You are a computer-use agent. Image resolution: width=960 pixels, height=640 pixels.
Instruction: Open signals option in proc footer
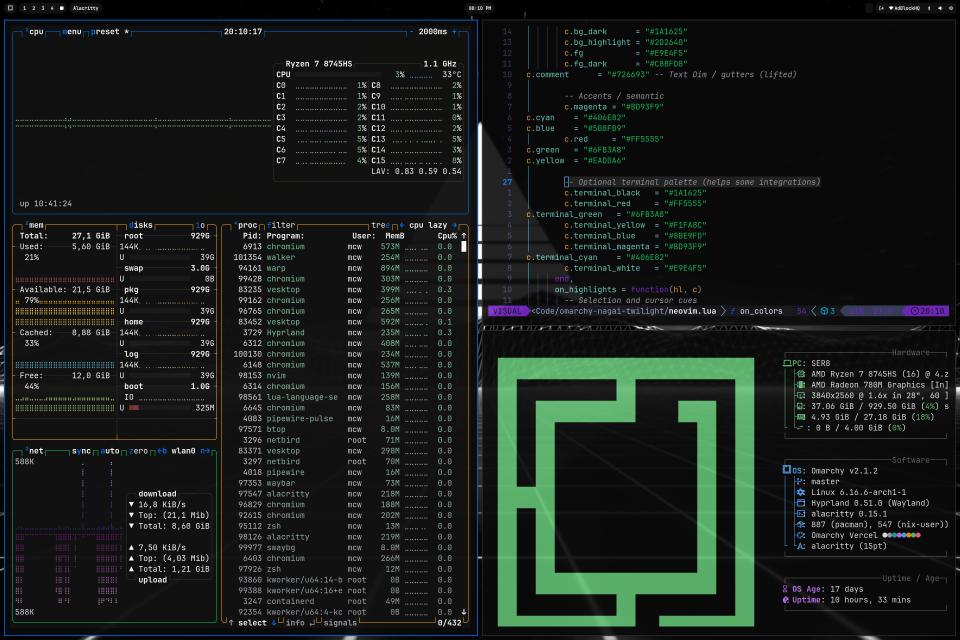(x=340, y=623)
